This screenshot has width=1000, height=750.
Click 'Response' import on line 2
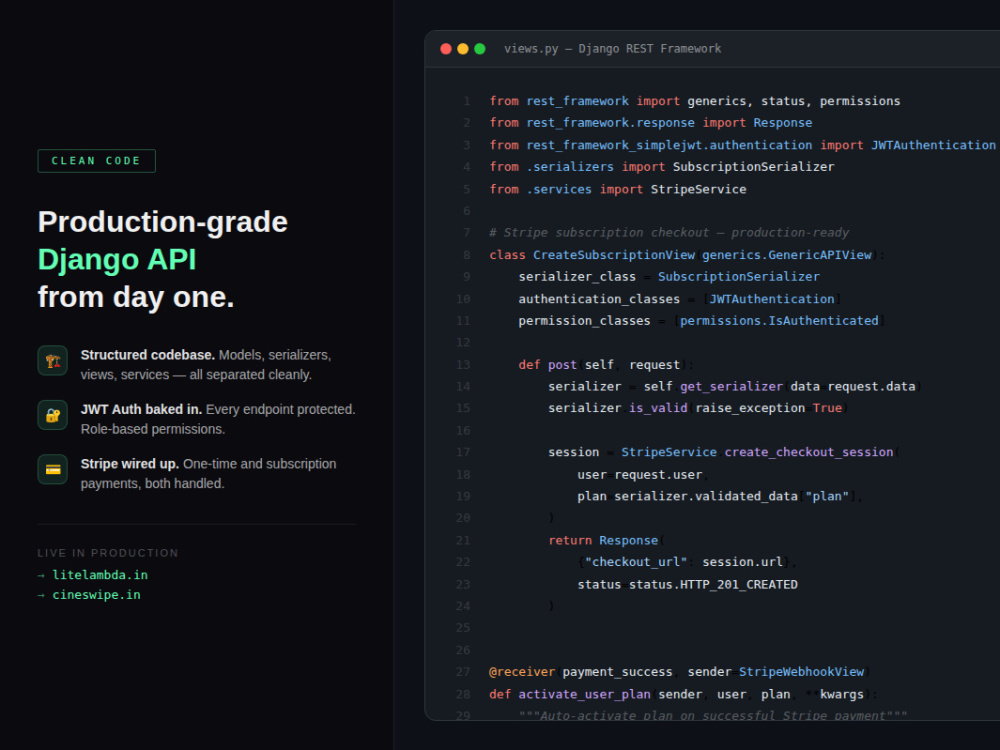tap(783, 123)
